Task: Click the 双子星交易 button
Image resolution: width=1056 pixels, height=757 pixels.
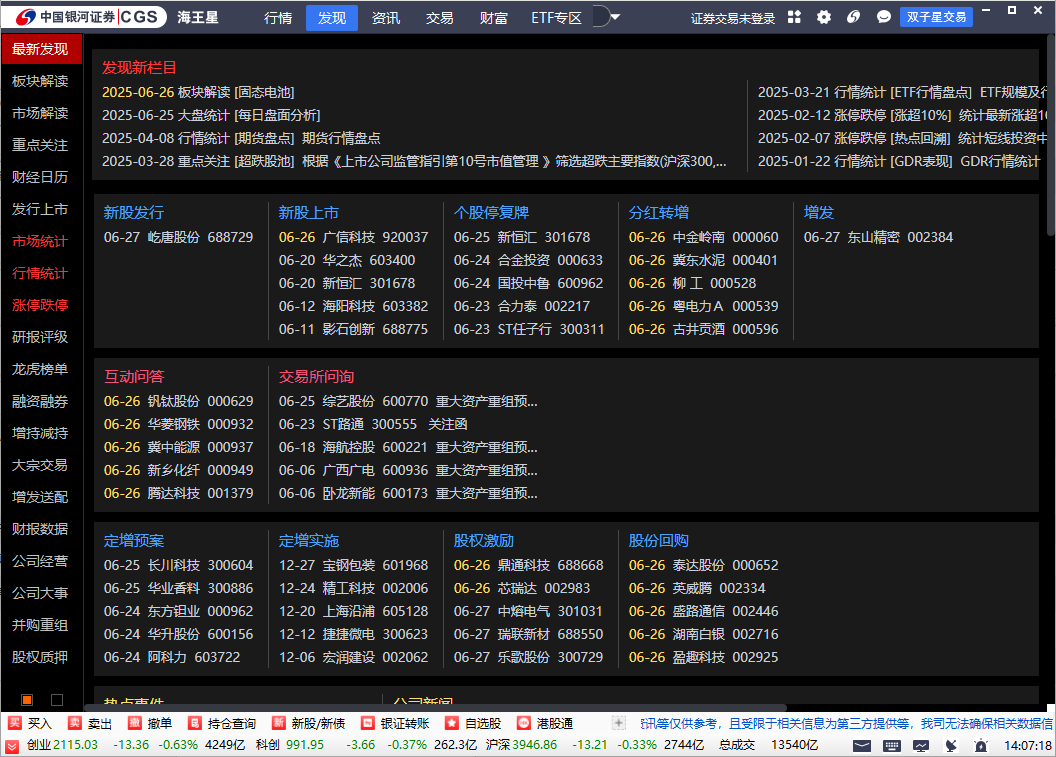Action: tap(936, 17)
